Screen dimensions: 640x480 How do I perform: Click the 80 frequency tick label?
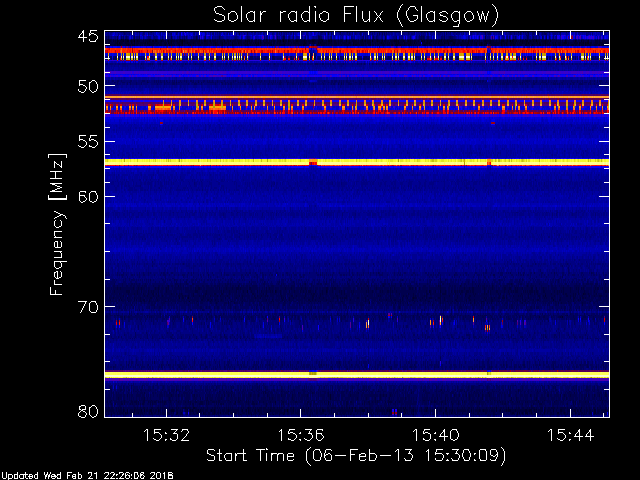[88, 411]
